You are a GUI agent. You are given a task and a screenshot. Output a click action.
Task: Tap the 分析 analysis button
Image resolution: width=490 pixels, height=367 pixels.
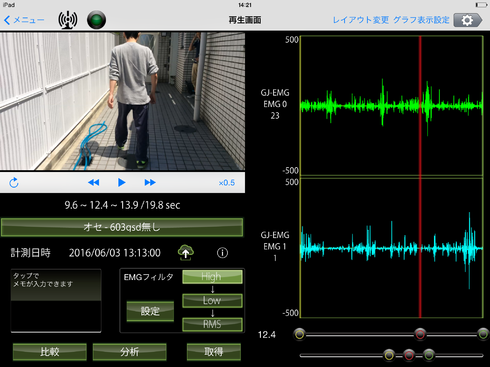click(x=129, y=352)
